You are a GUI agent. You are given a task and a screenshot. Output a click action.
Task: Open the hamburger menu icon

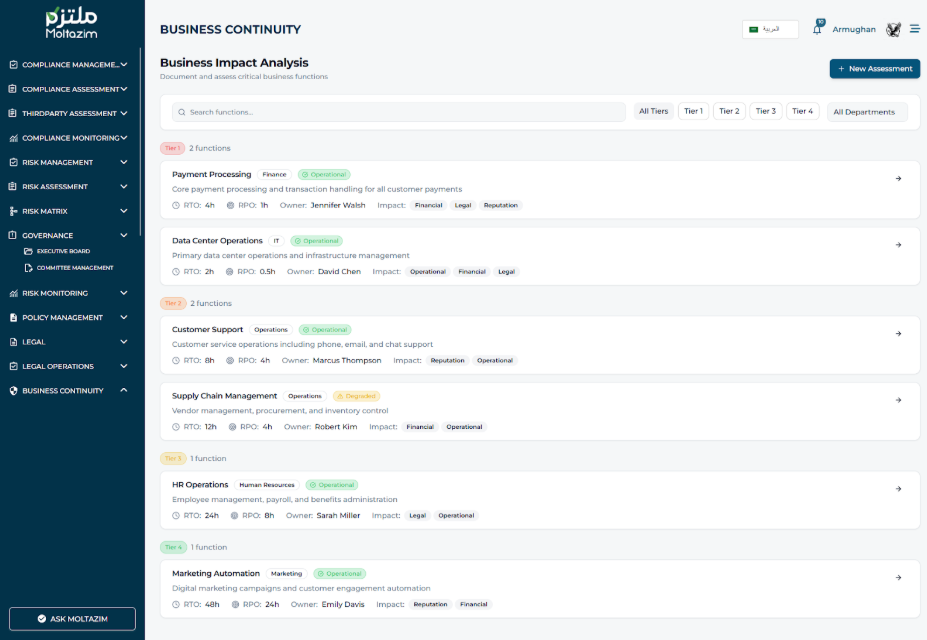pyautogui.click(x=914, y=29)
